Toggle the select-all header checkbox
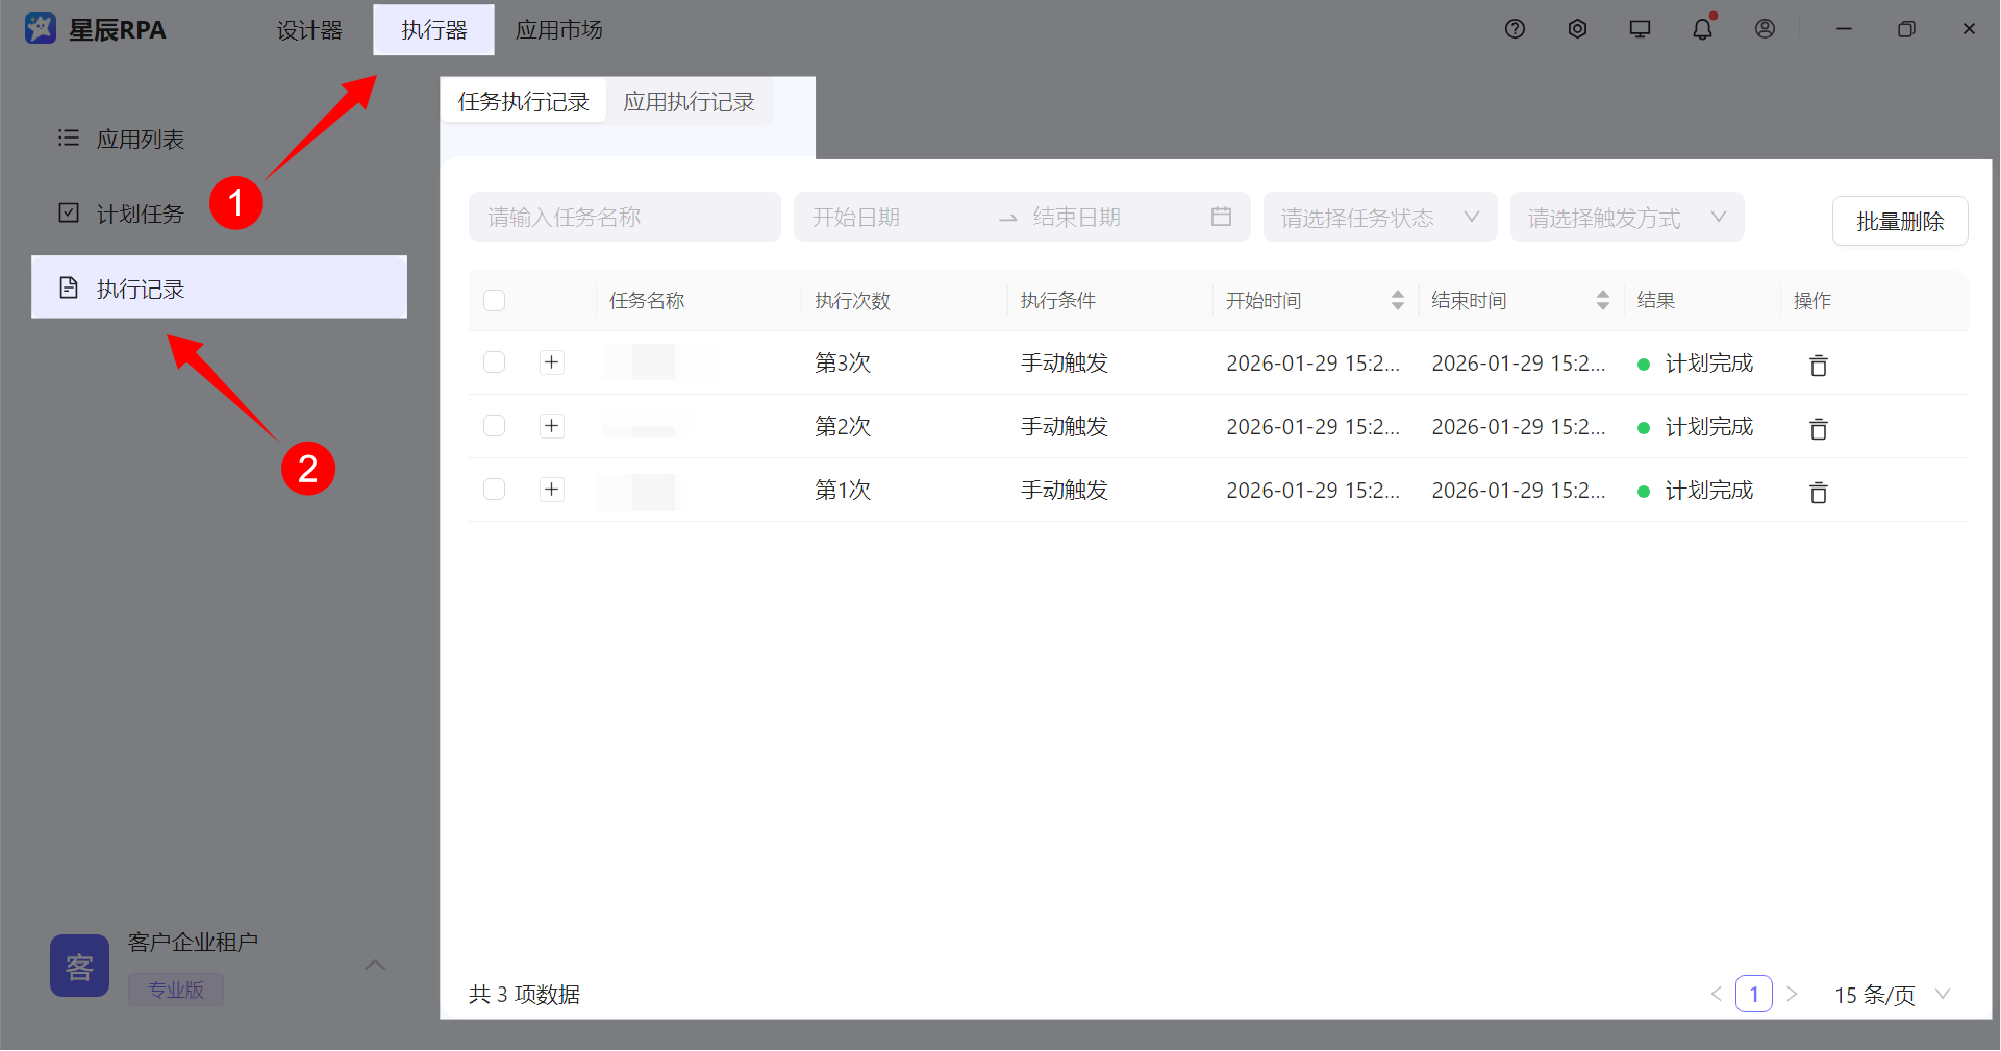The image size is (2001, 1051). pos(494,301)
